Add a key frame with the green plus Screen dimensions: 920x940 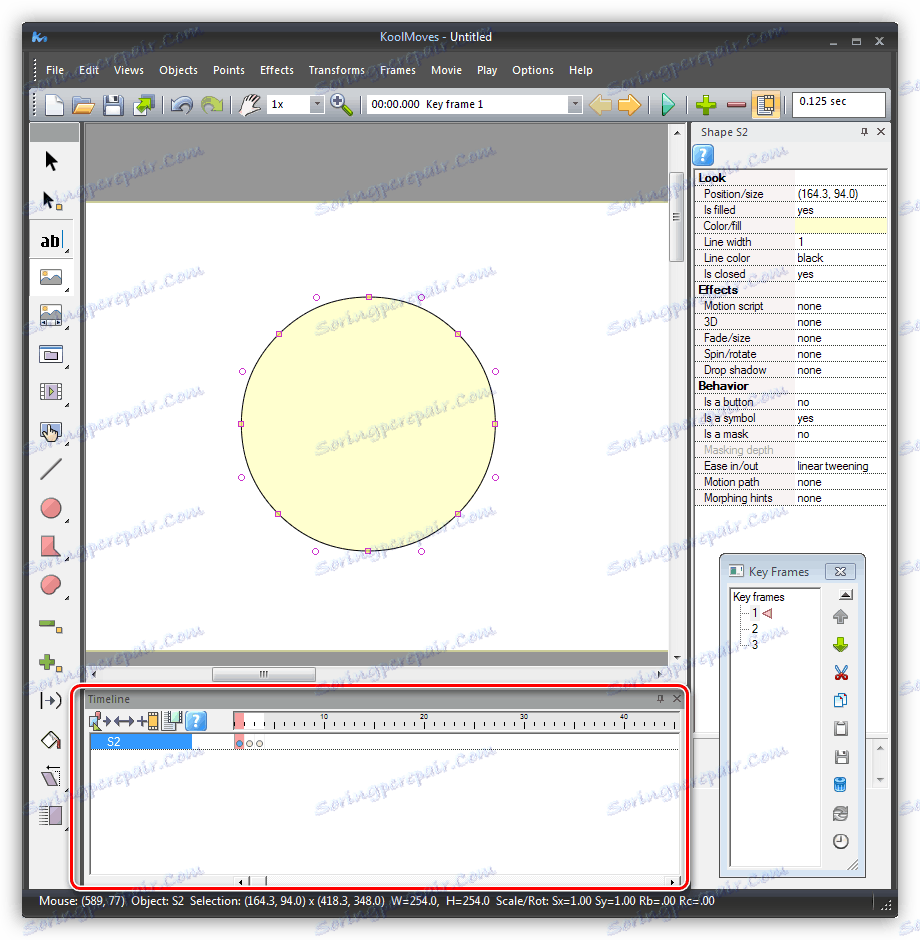[x=706, y=105]
